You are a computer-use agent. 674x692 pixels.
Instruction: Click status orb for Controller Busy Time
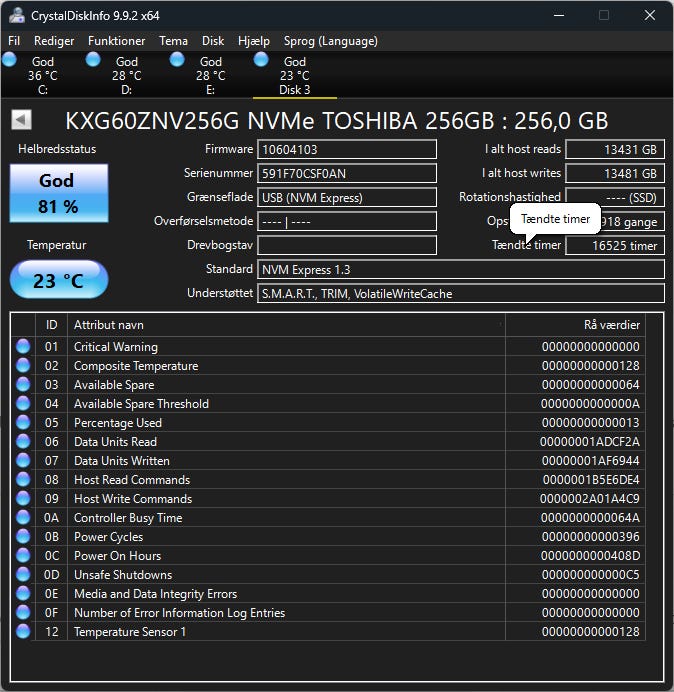23,517
